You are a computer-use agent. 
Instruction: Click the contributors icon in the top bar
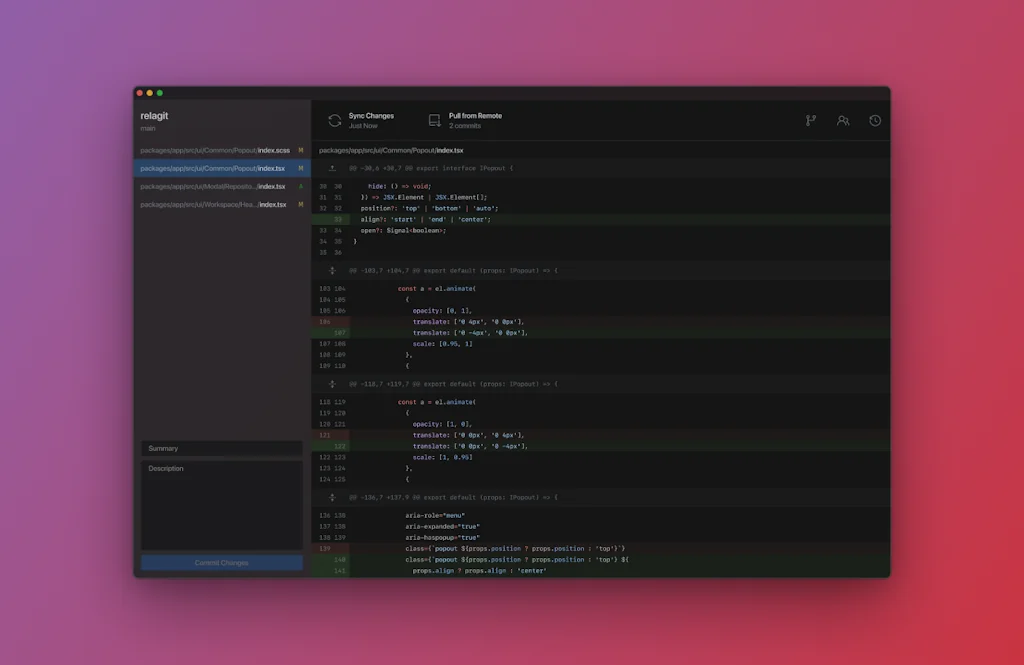843,120
